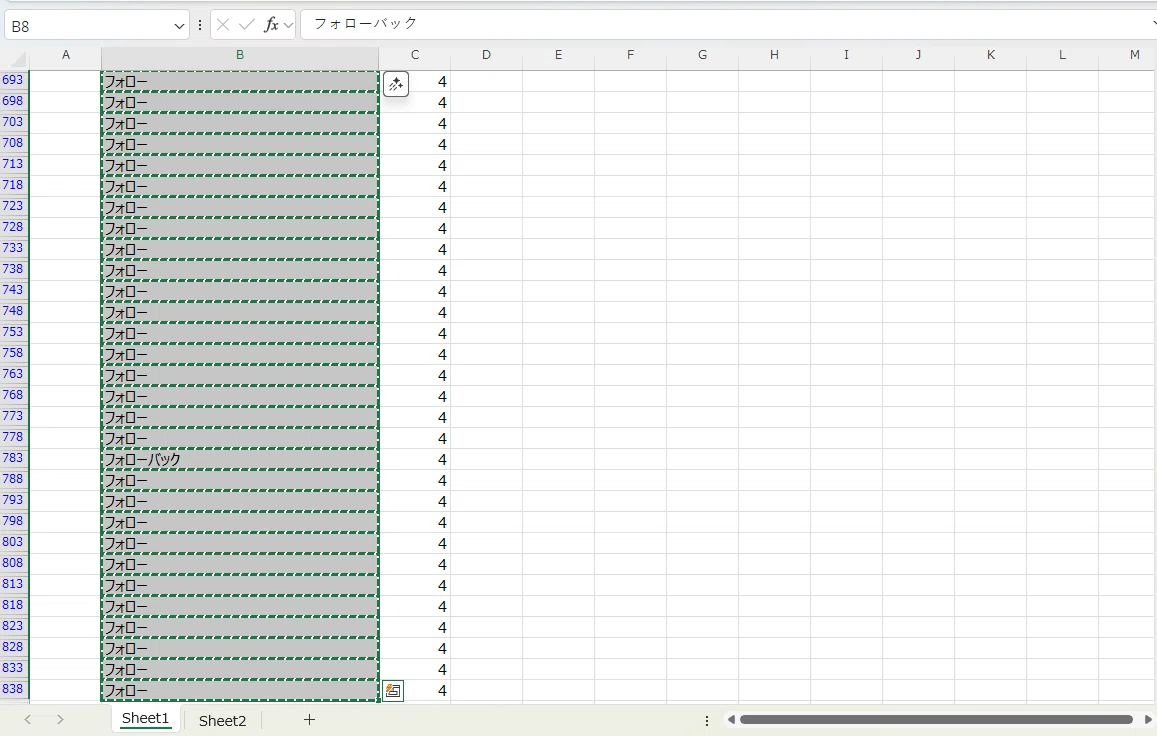Image resolution: width=1157 pixels, height=736 pixels.
Task: Select row header 803
Action: pyautogui.click(x=13, y=543)
